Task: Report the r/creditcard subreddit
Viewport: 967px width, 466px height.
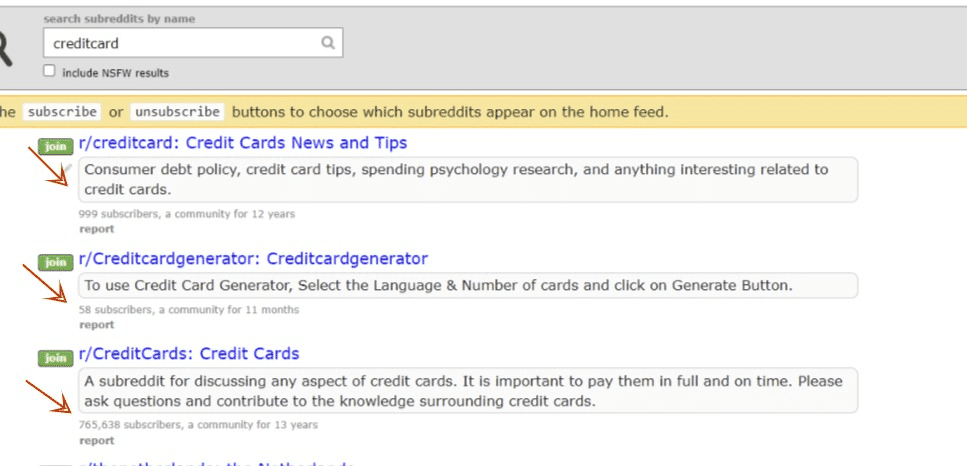Action: 96,229
